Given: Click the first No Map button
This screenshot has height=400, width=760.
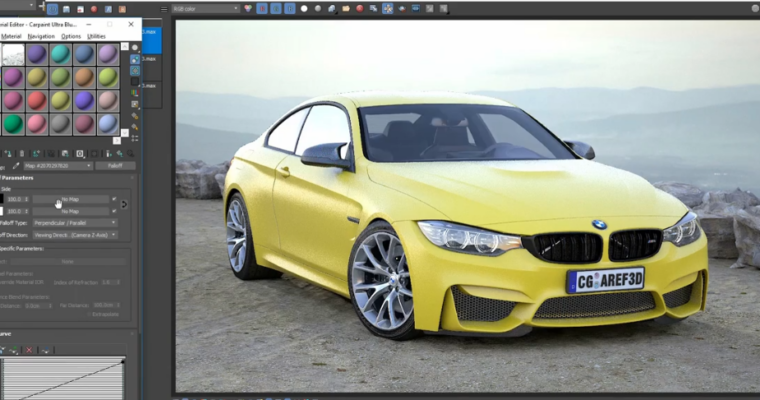Looking at the screenshot, I should pyautogui.click(x=70, y=199).
